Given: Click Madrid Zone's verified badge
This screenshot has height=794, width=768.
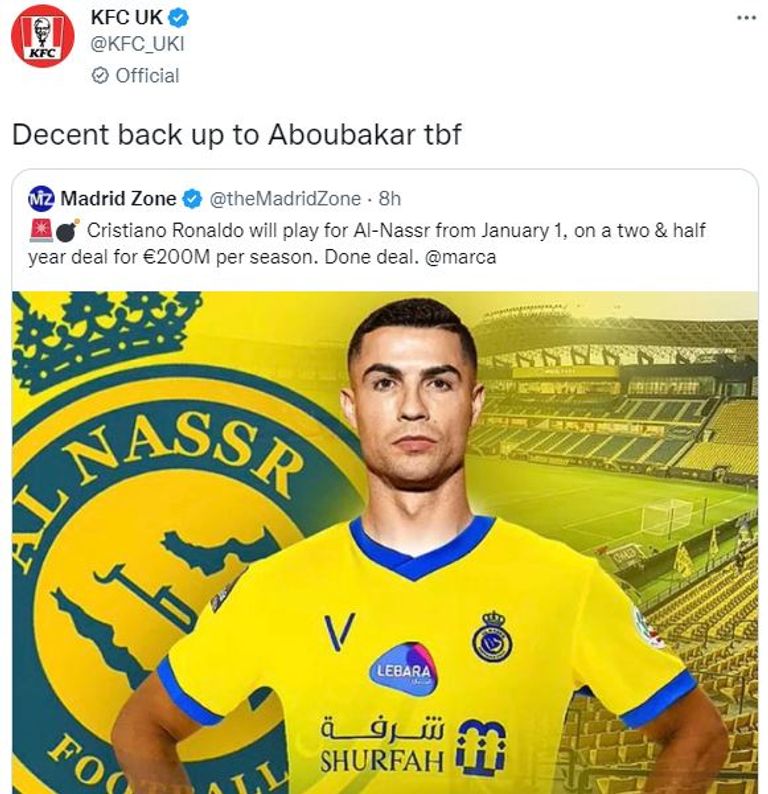Looking at the screenshot, I should 192,199.
